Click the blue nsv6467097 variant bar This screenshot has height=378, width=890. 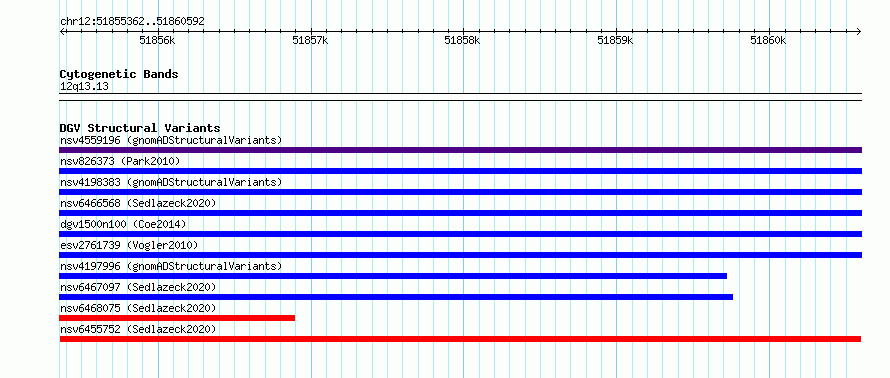click(396, 297)
